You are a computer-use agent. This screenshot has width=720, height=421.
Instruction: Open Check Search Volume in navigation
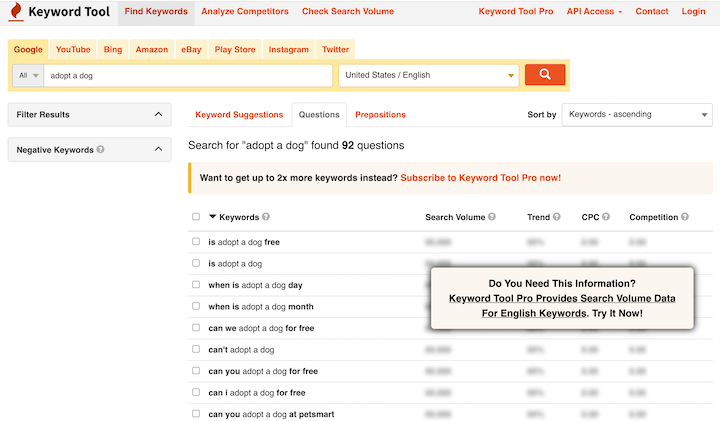348,11
